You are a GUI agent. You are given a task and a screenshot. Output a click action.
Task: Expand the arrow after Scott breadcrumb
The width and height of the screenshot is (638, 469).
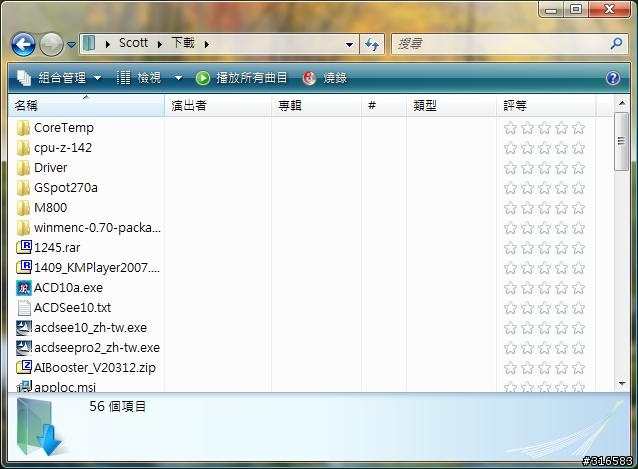[160, 44]
